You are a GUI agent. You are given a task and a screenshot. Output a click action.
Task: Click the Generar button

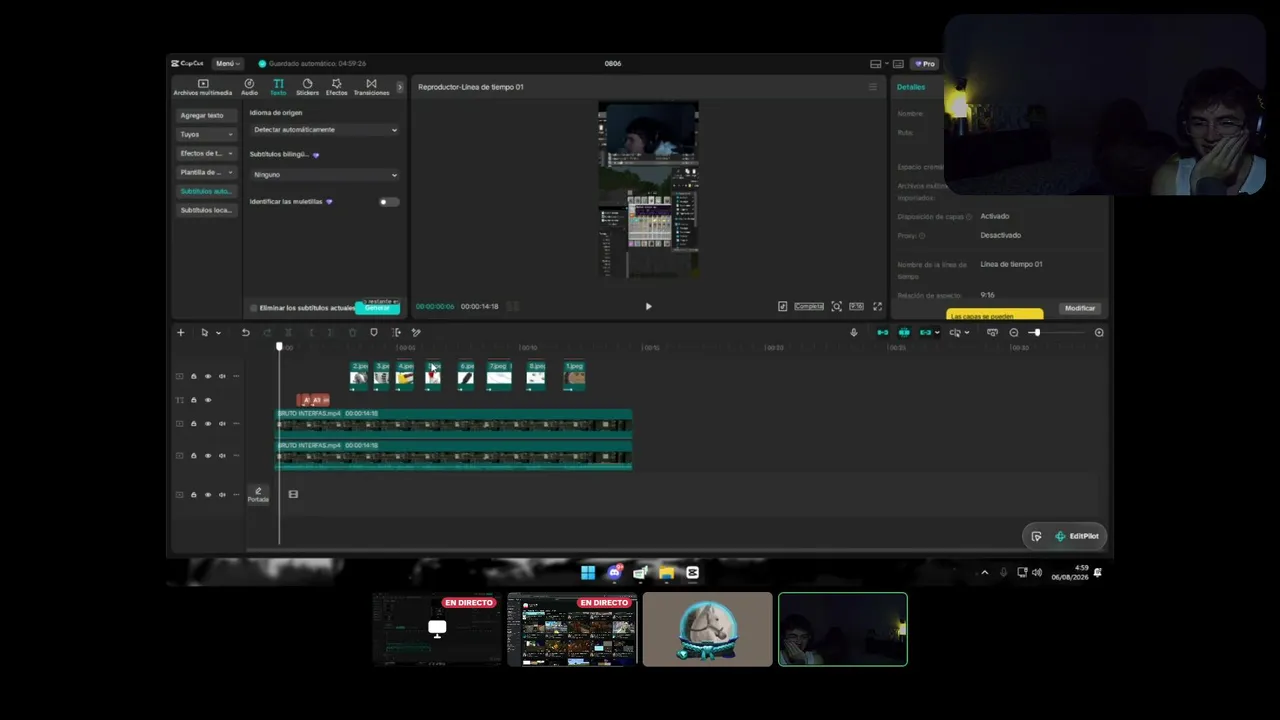click(x=377, y=308)
